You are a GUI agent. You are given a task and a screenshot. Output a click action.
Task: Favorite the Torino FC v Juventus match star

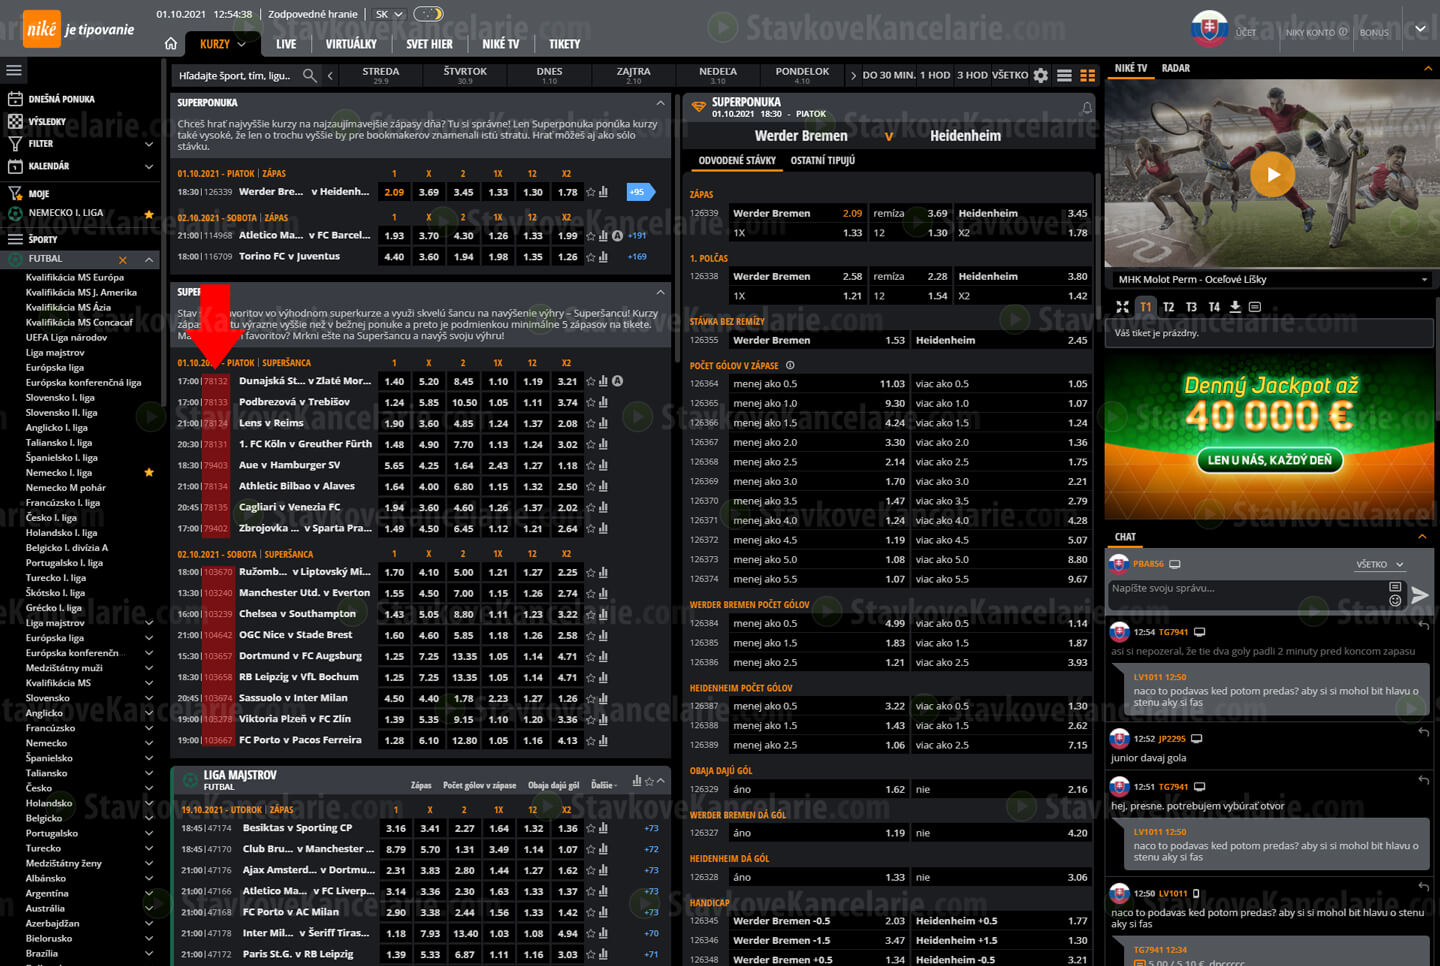tap(591, 257)
